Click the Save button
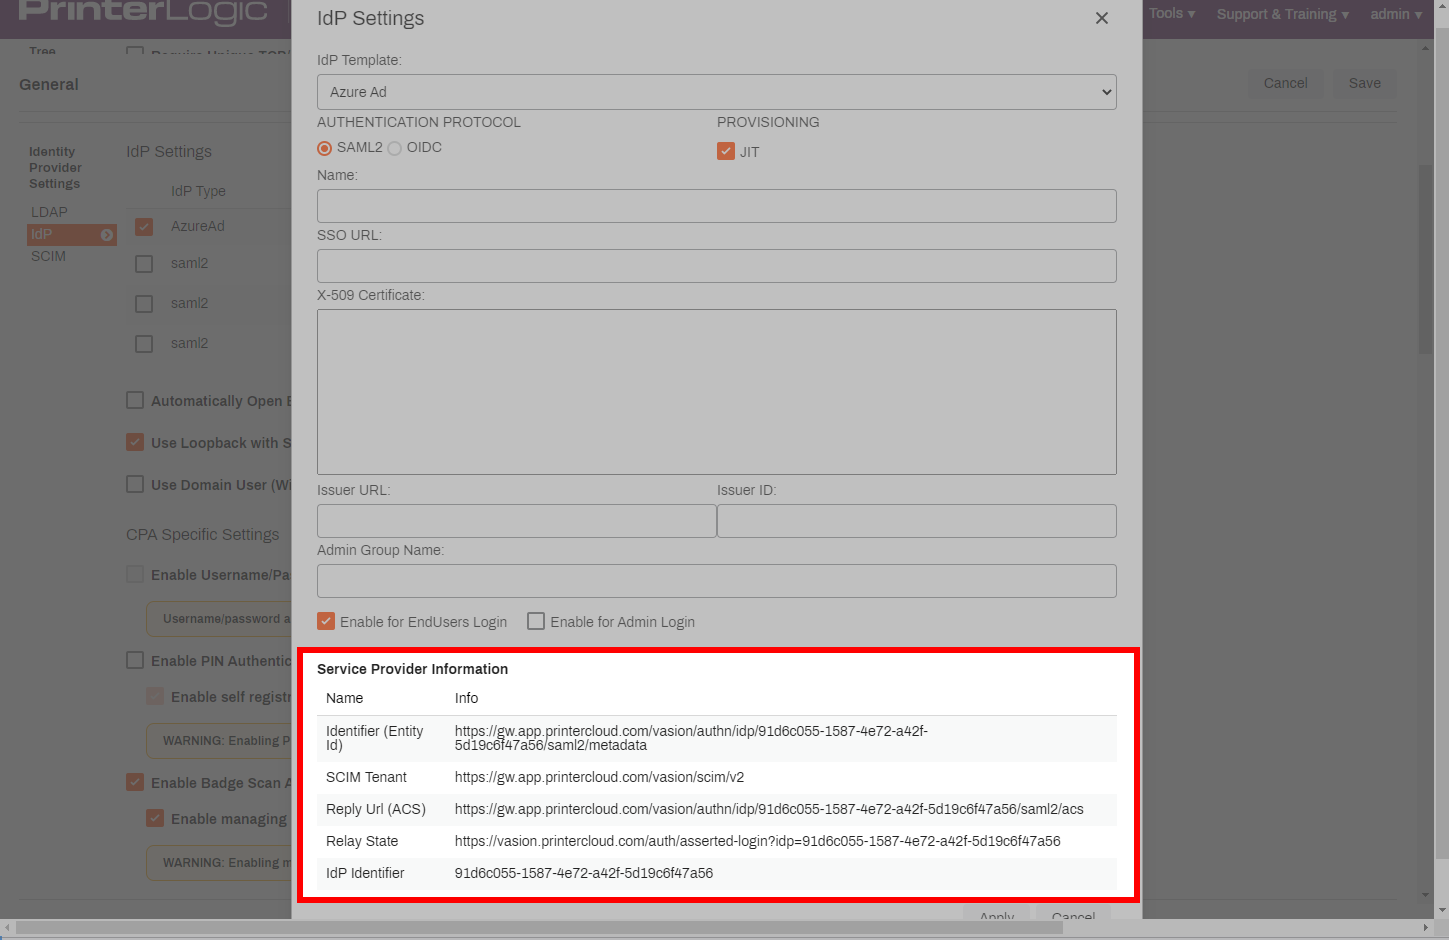The width and height of the screenshot is (1449, 940). 1364,83
